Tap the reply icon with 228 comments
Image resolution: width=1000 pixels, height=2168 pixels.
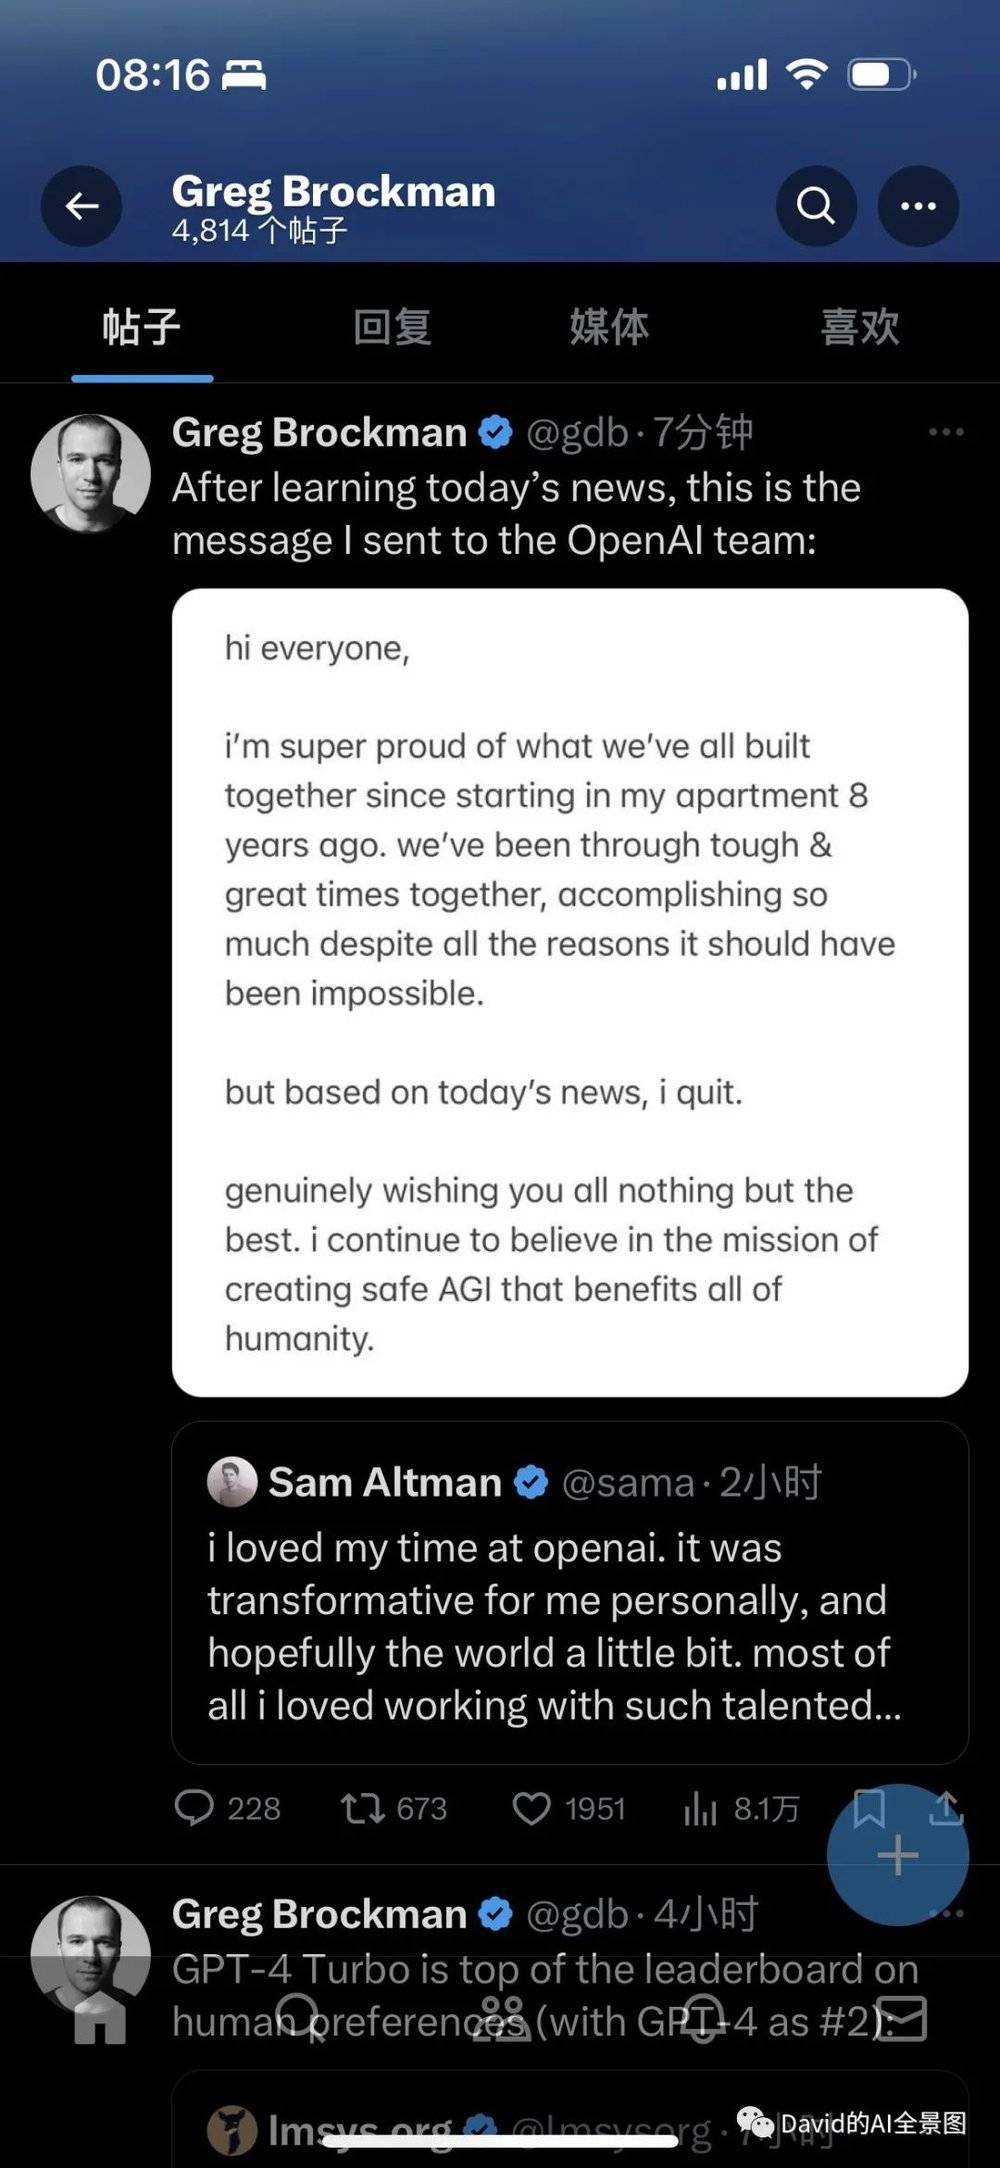[194, 1808]
